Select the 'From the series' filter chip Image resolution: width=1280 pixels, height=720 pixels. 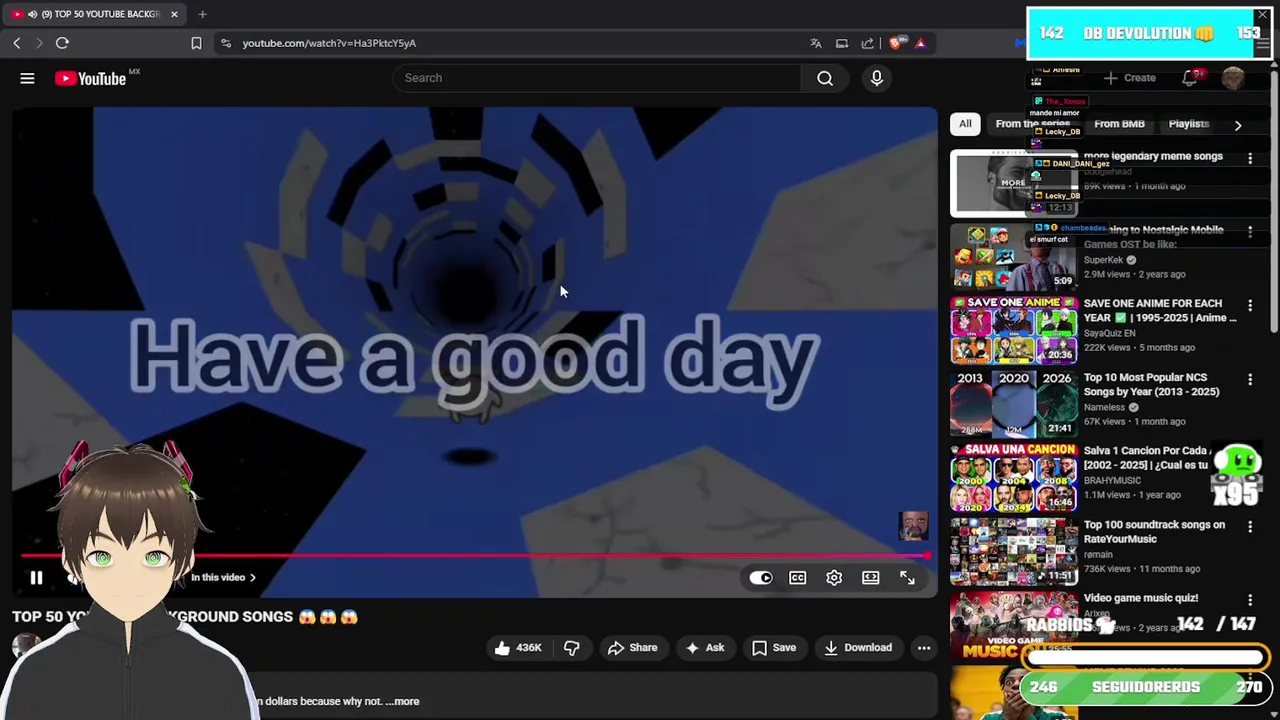point(1033,124)
